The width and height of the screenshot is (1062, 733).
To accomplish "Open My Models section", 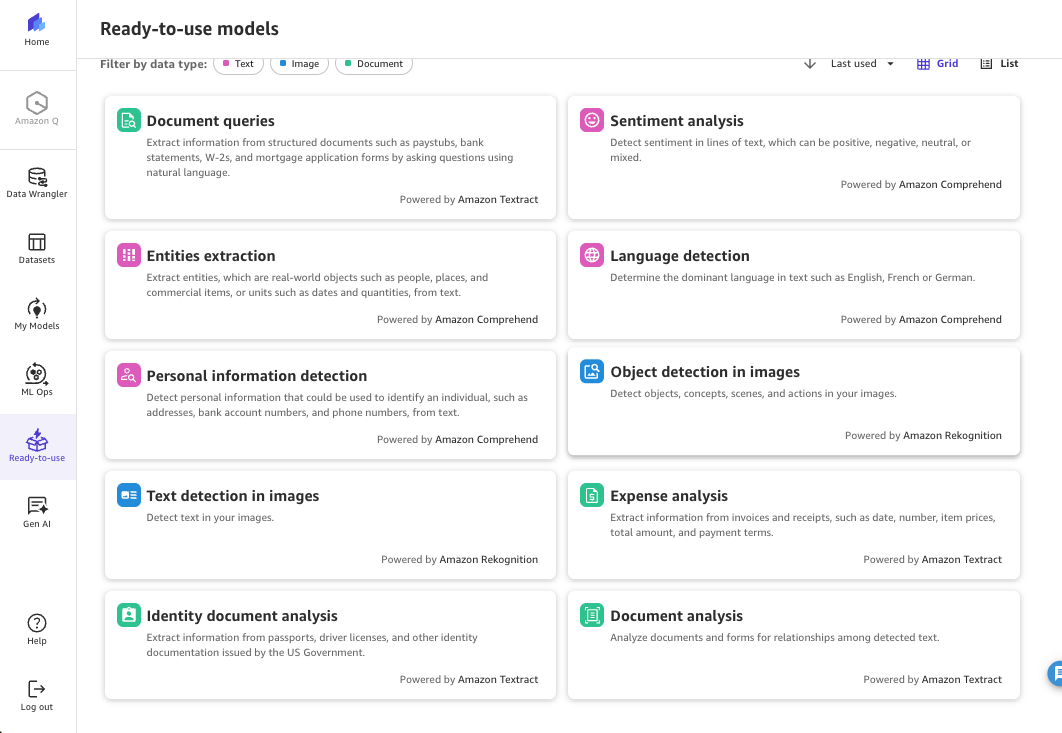I will 37,314.
